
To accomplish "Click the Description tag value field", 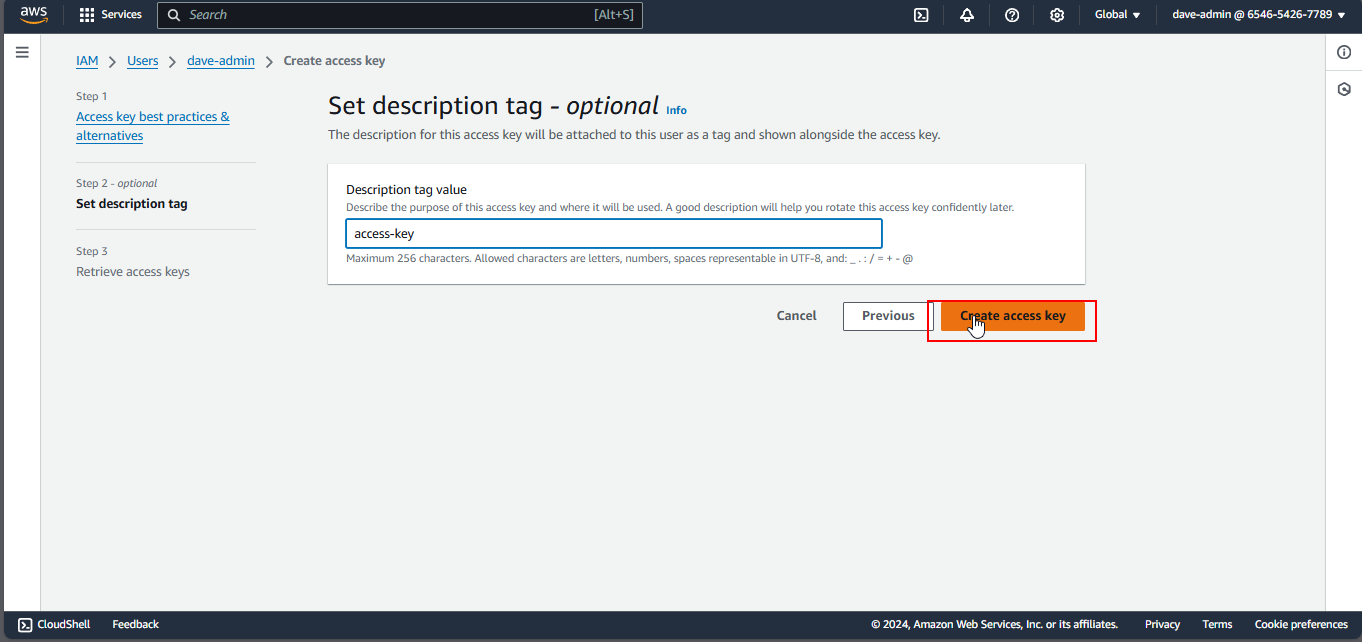I will click(x=613, y=234).
